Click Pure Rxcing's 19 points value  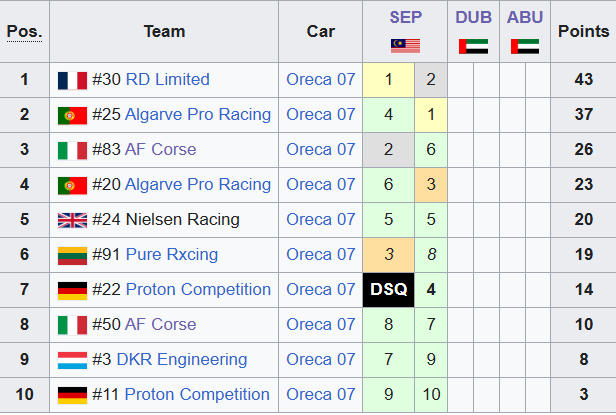pos(583,254)
